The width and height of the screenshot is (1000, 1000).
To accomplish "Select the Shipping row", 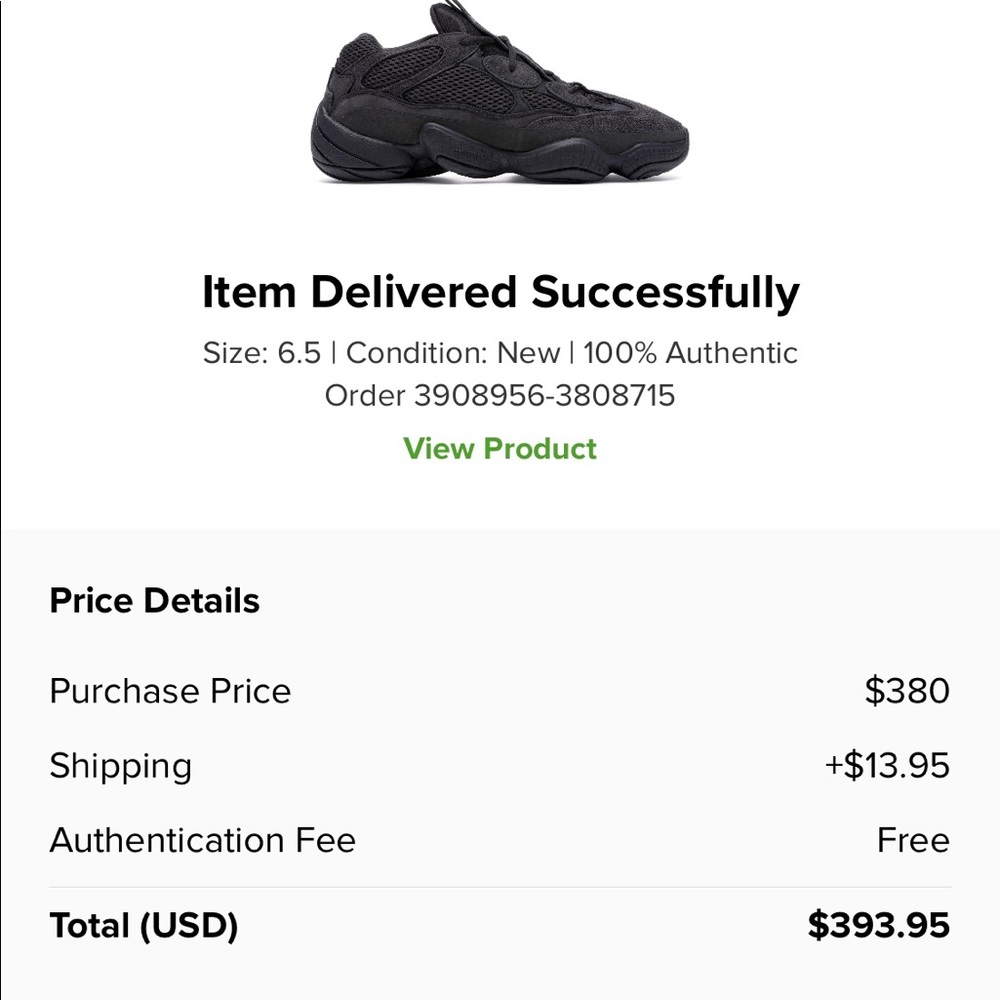I will (x=120, y=765).
